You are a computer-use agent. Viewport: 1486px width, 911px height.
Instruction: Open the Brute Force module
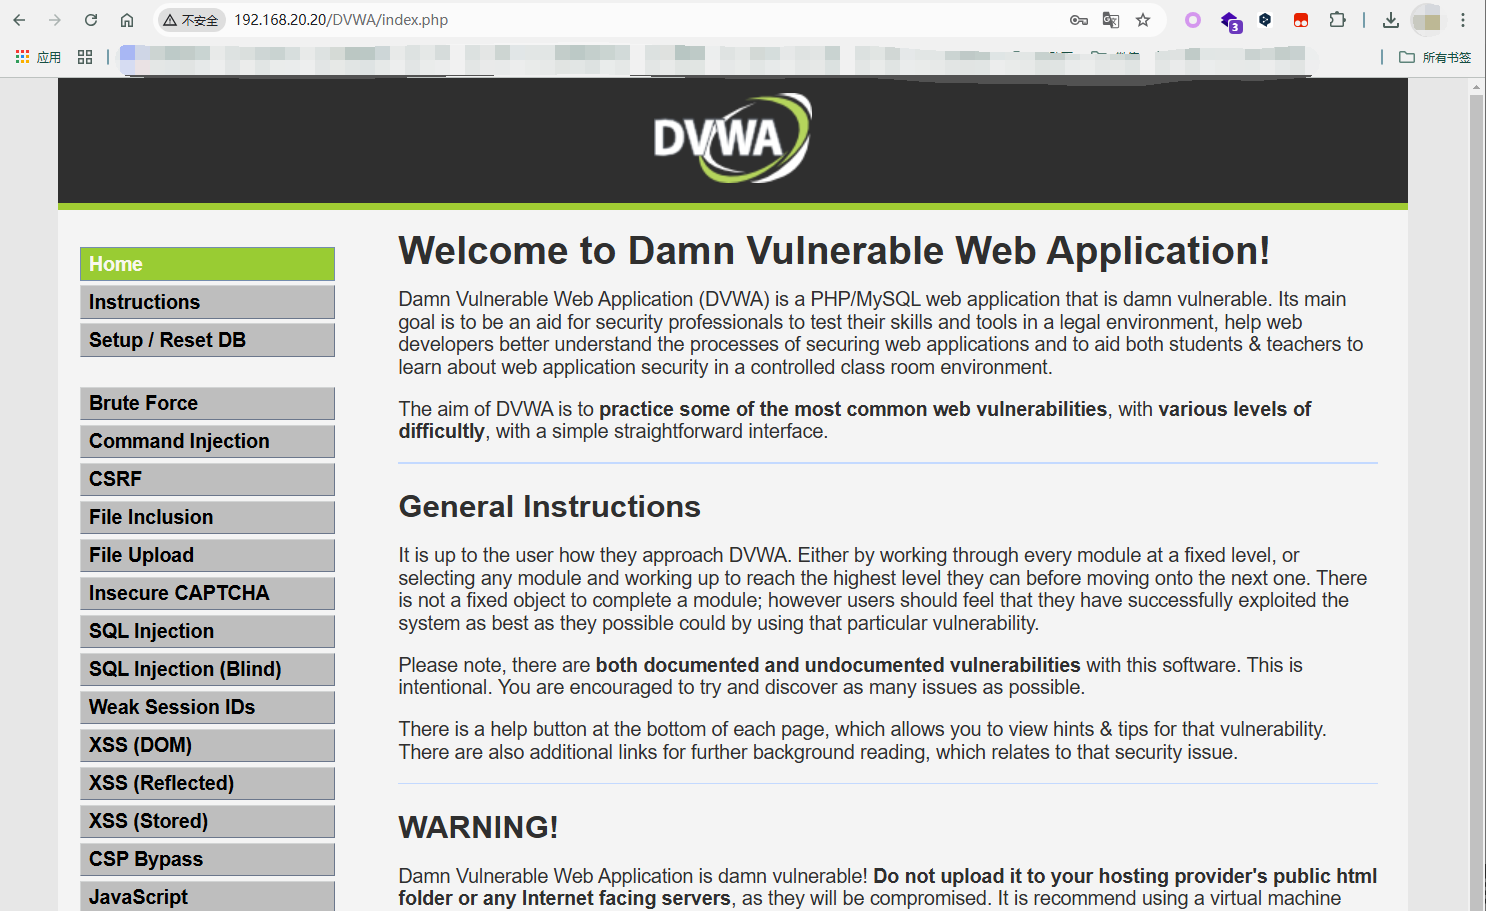(x=207, y=403)
